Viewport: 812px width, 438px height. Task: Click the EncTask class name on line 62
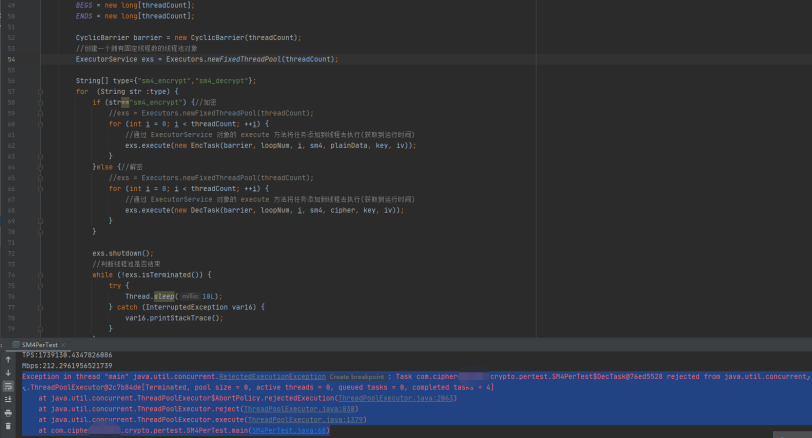pos(205,145)
